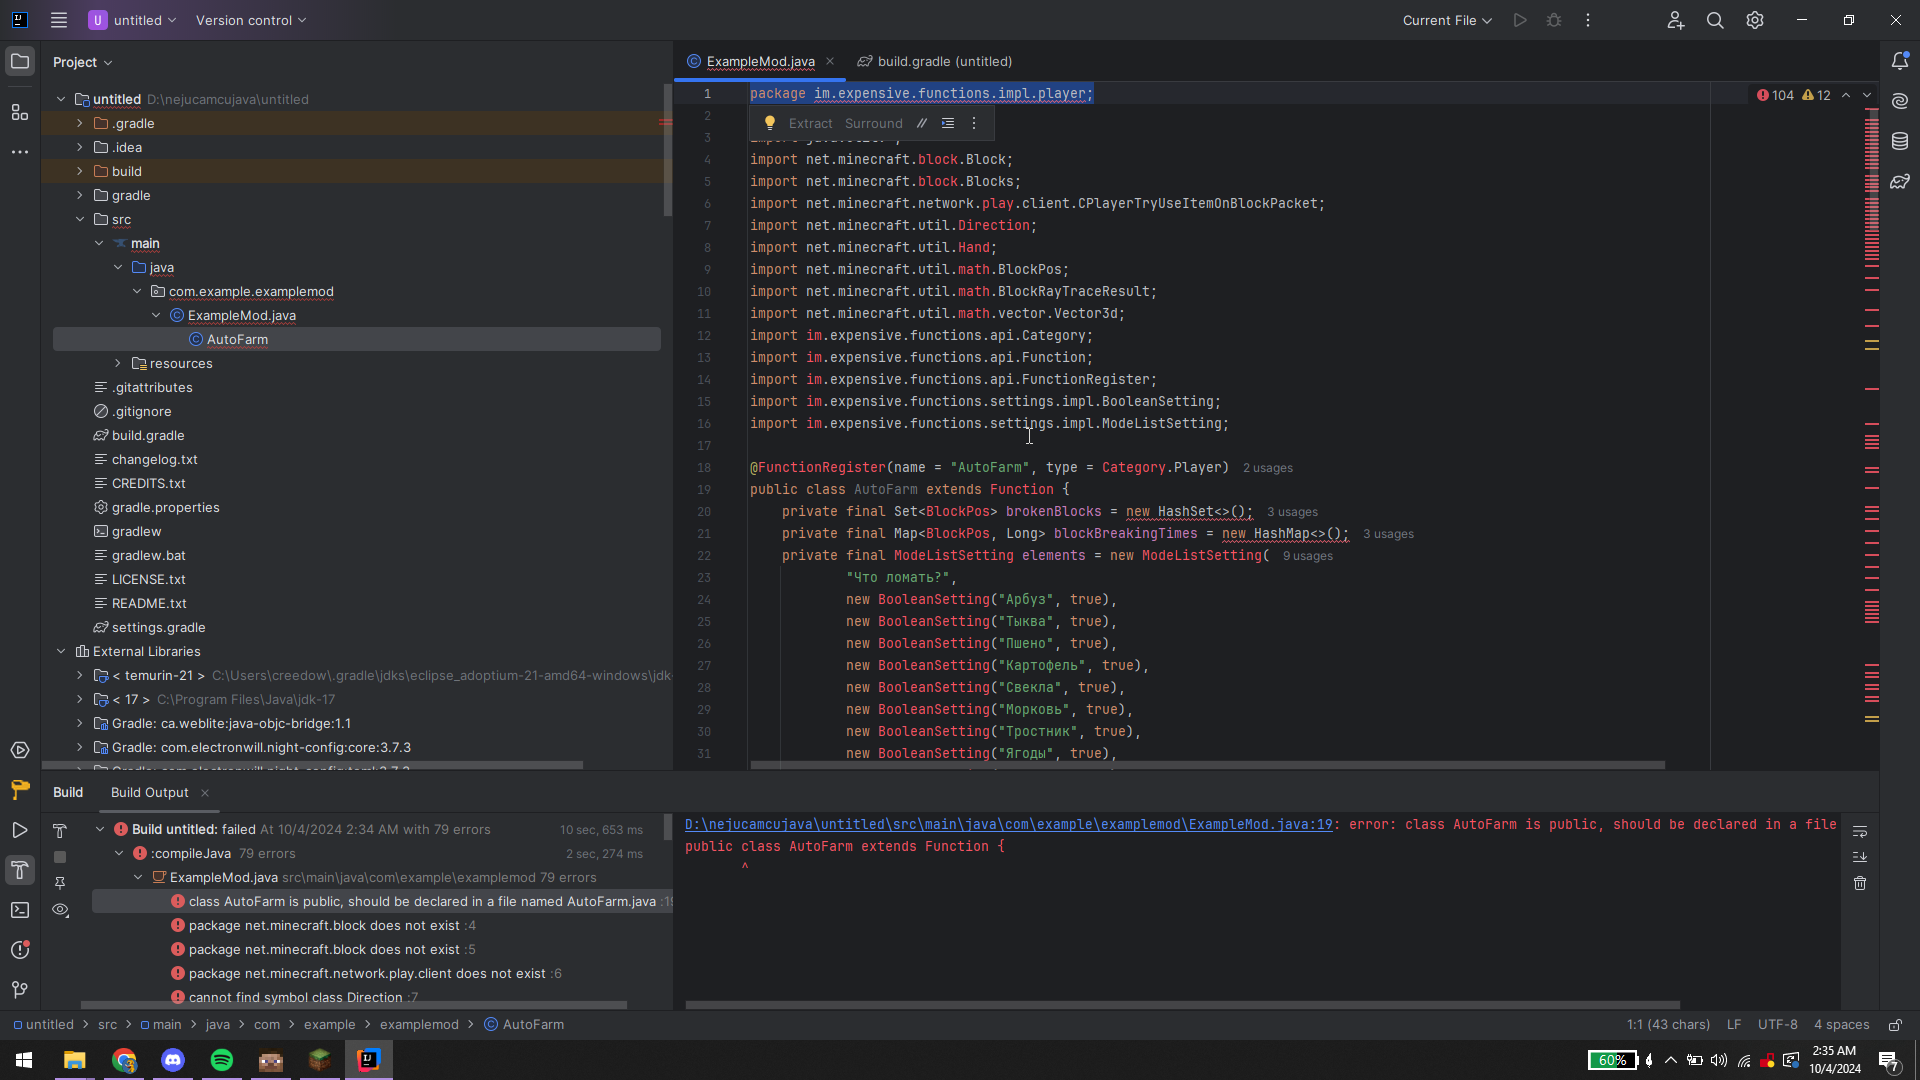Open the Database tool window
The width and height of the screenshot is (1920, 1080).
[x=1900, y=142]
